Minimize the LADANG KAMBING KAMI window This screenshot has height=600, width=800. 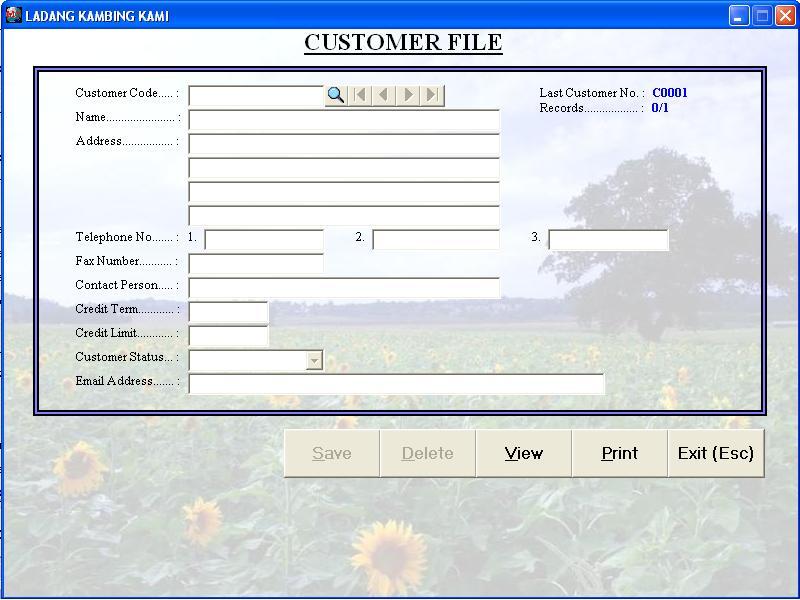pyautogui.click(x=738, y=16)
